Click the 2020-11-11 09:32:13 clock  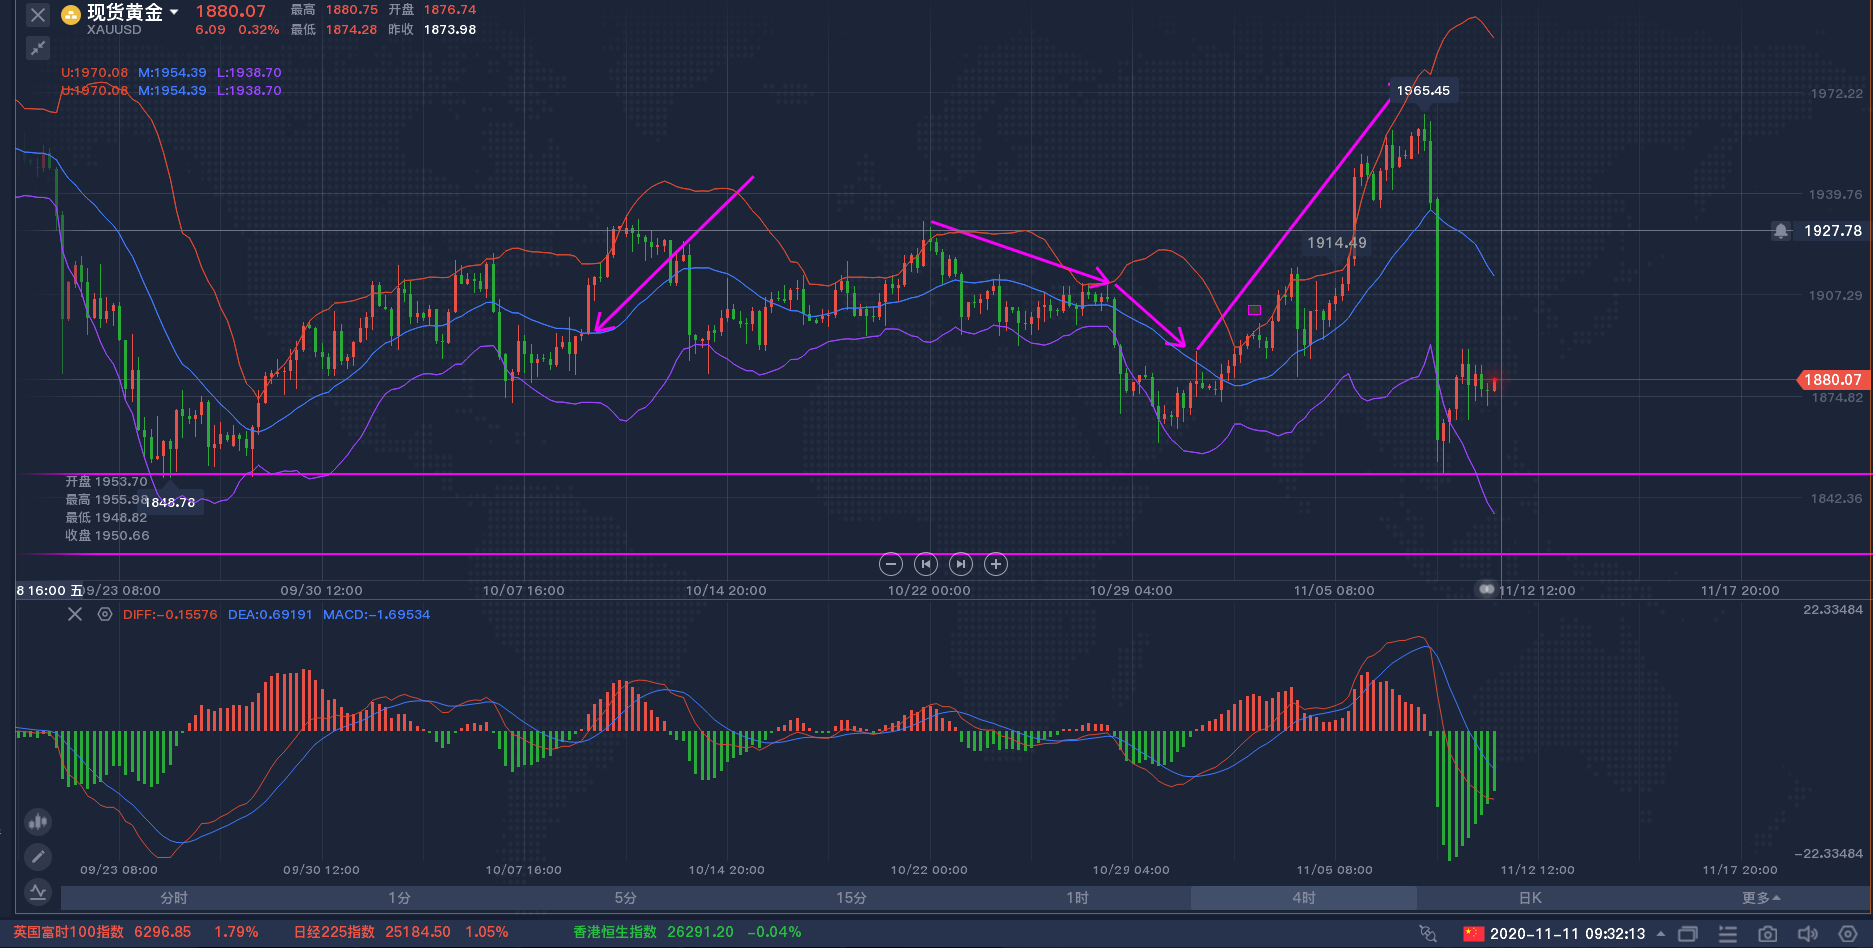[x=1567, y=934]
